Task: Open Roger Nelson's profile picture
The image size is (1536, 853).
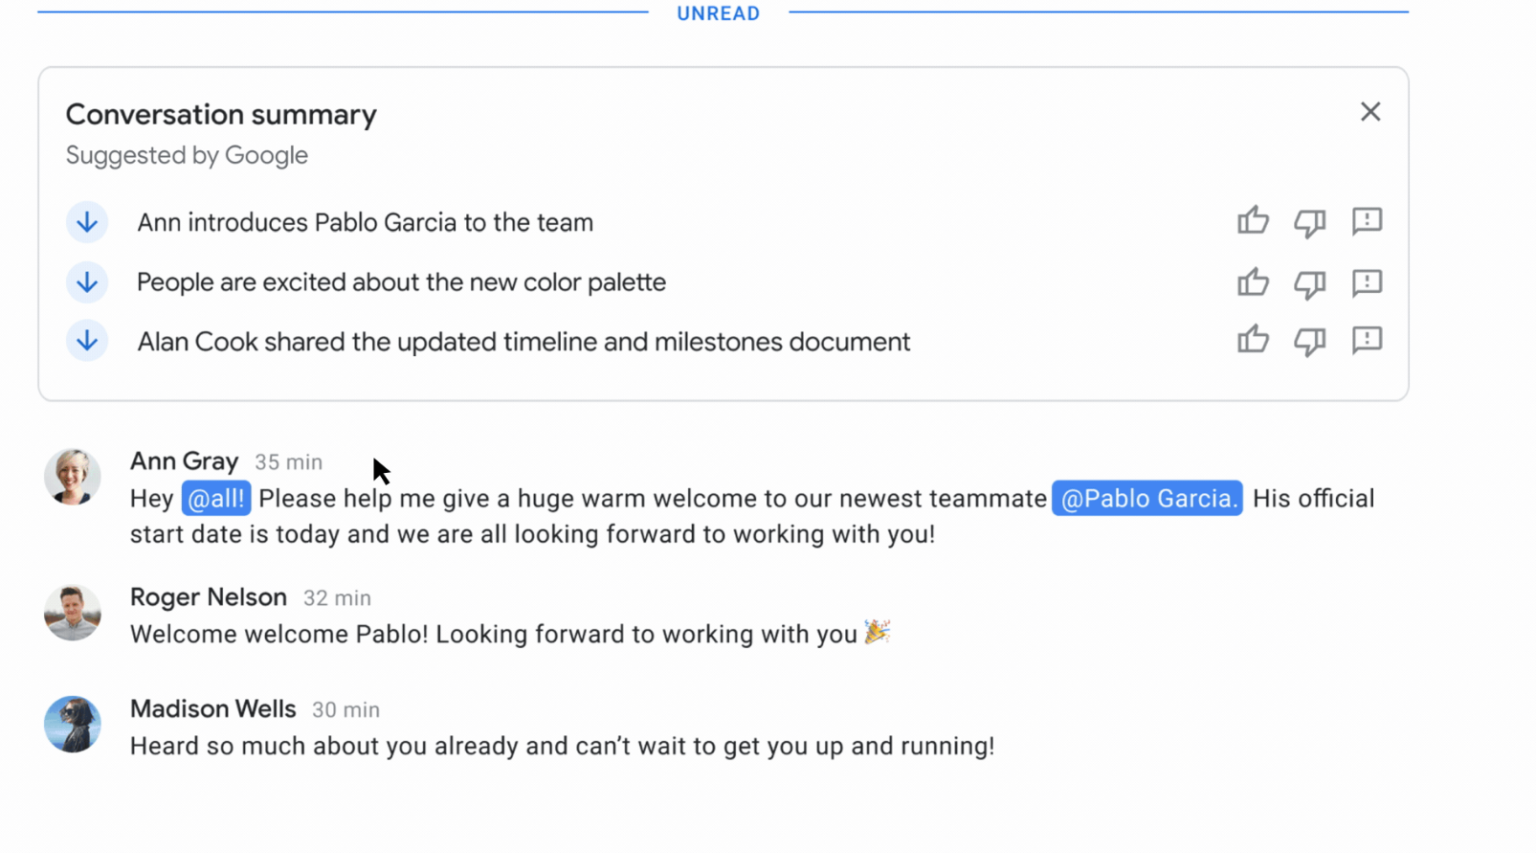Action: [72, 612]
